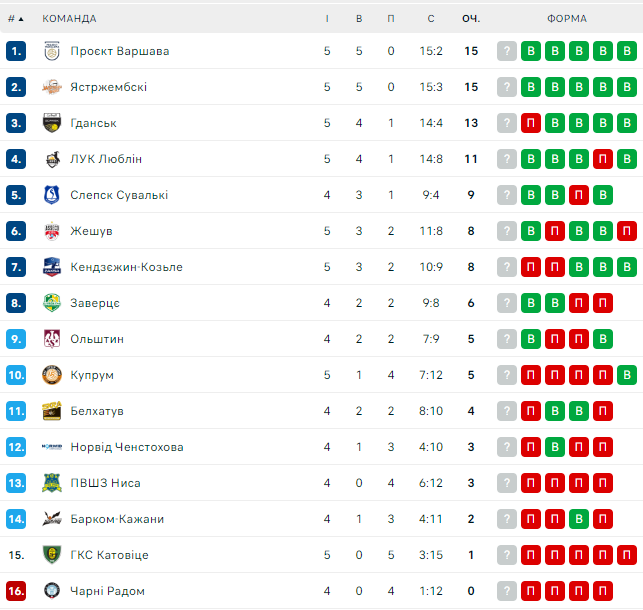Viewport: 643px width, 610px height.
Task: Click the gray question mark for Заверцє
Action: [x=507, y=303]
